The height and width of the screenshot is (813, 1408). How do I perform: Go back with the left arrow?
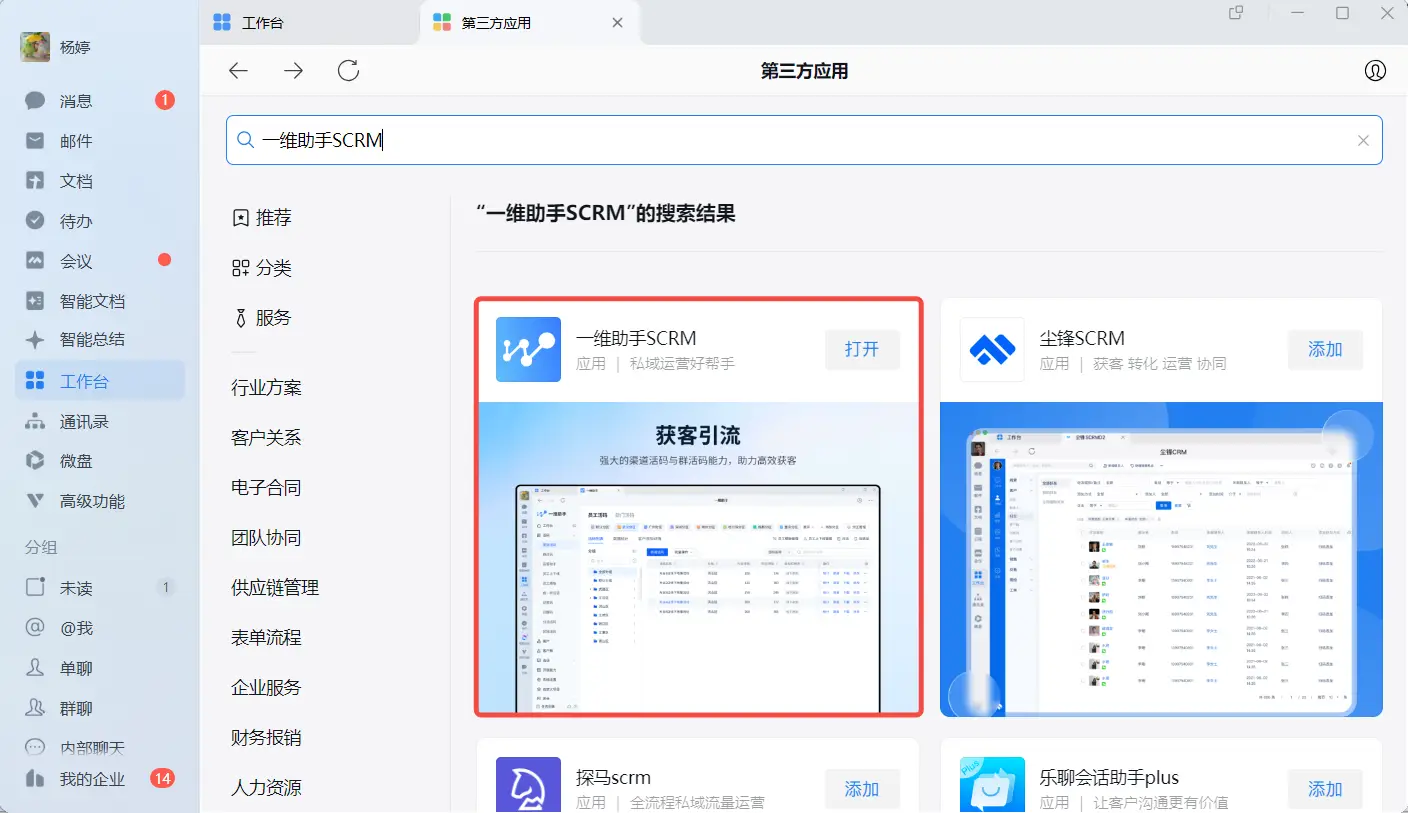click(238, 71)
